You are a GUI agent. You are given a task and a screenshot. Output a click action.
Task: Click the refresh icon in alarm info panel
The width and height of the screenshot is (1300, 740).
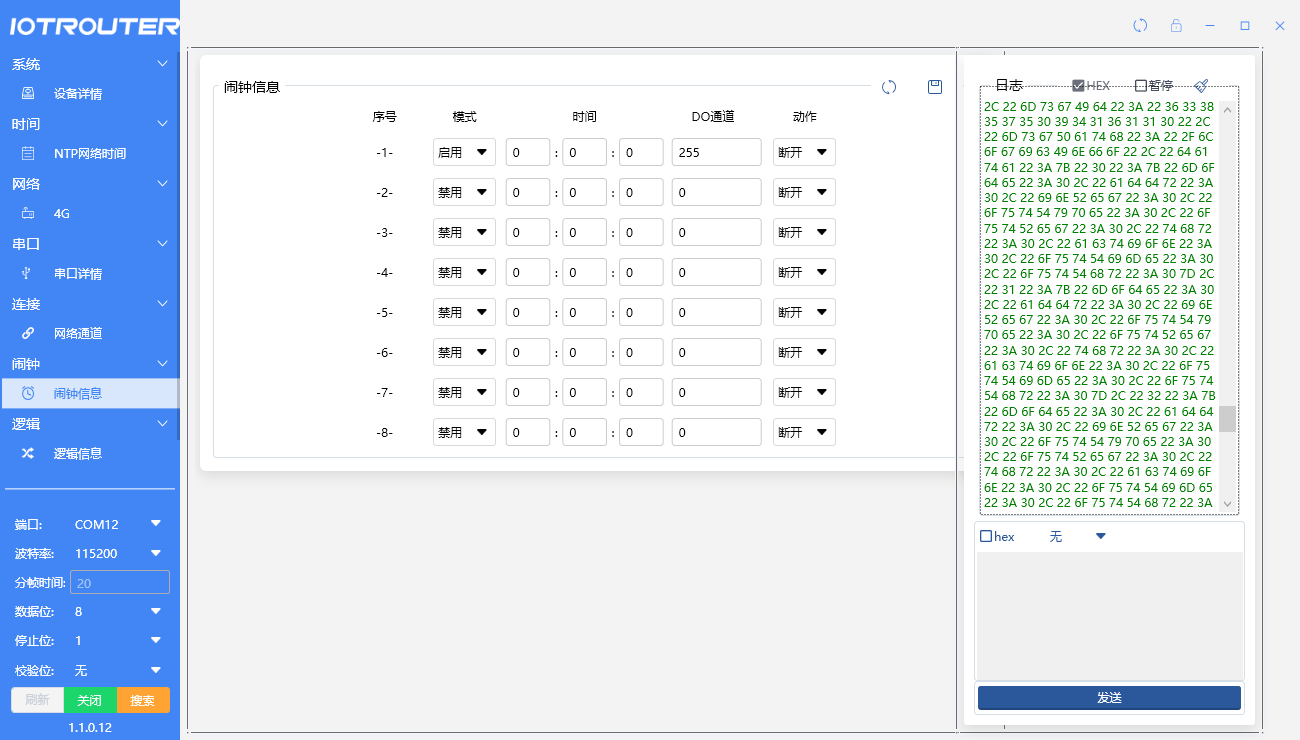pyautogui.click(x=889, y=87)
